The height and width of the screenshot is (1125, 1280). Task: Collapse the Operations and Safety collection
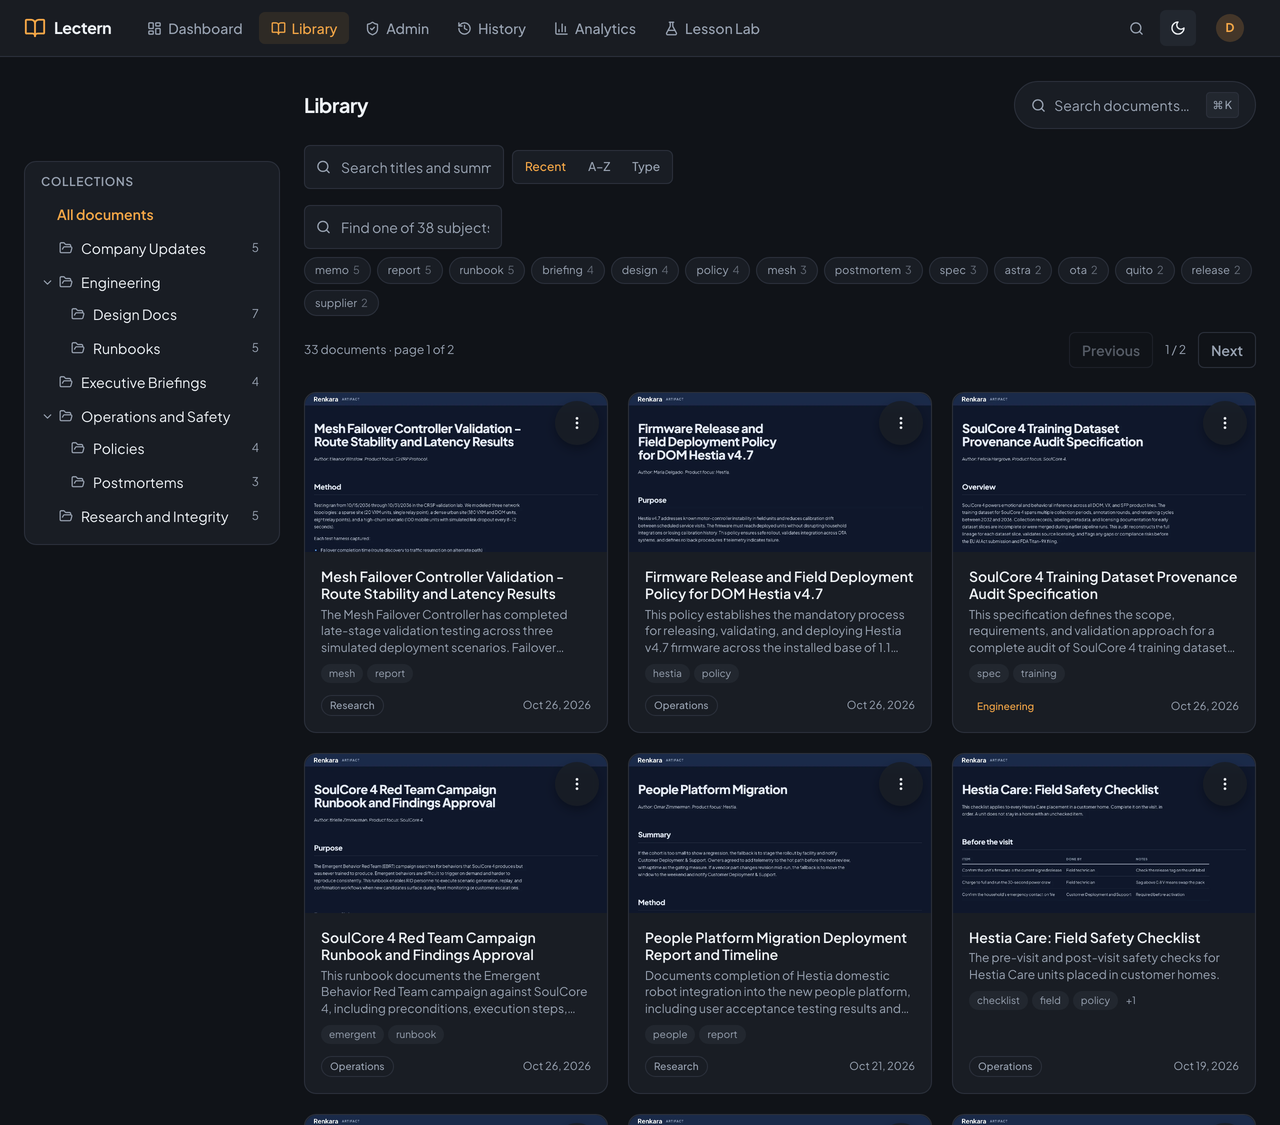click(x=47, y=417)
